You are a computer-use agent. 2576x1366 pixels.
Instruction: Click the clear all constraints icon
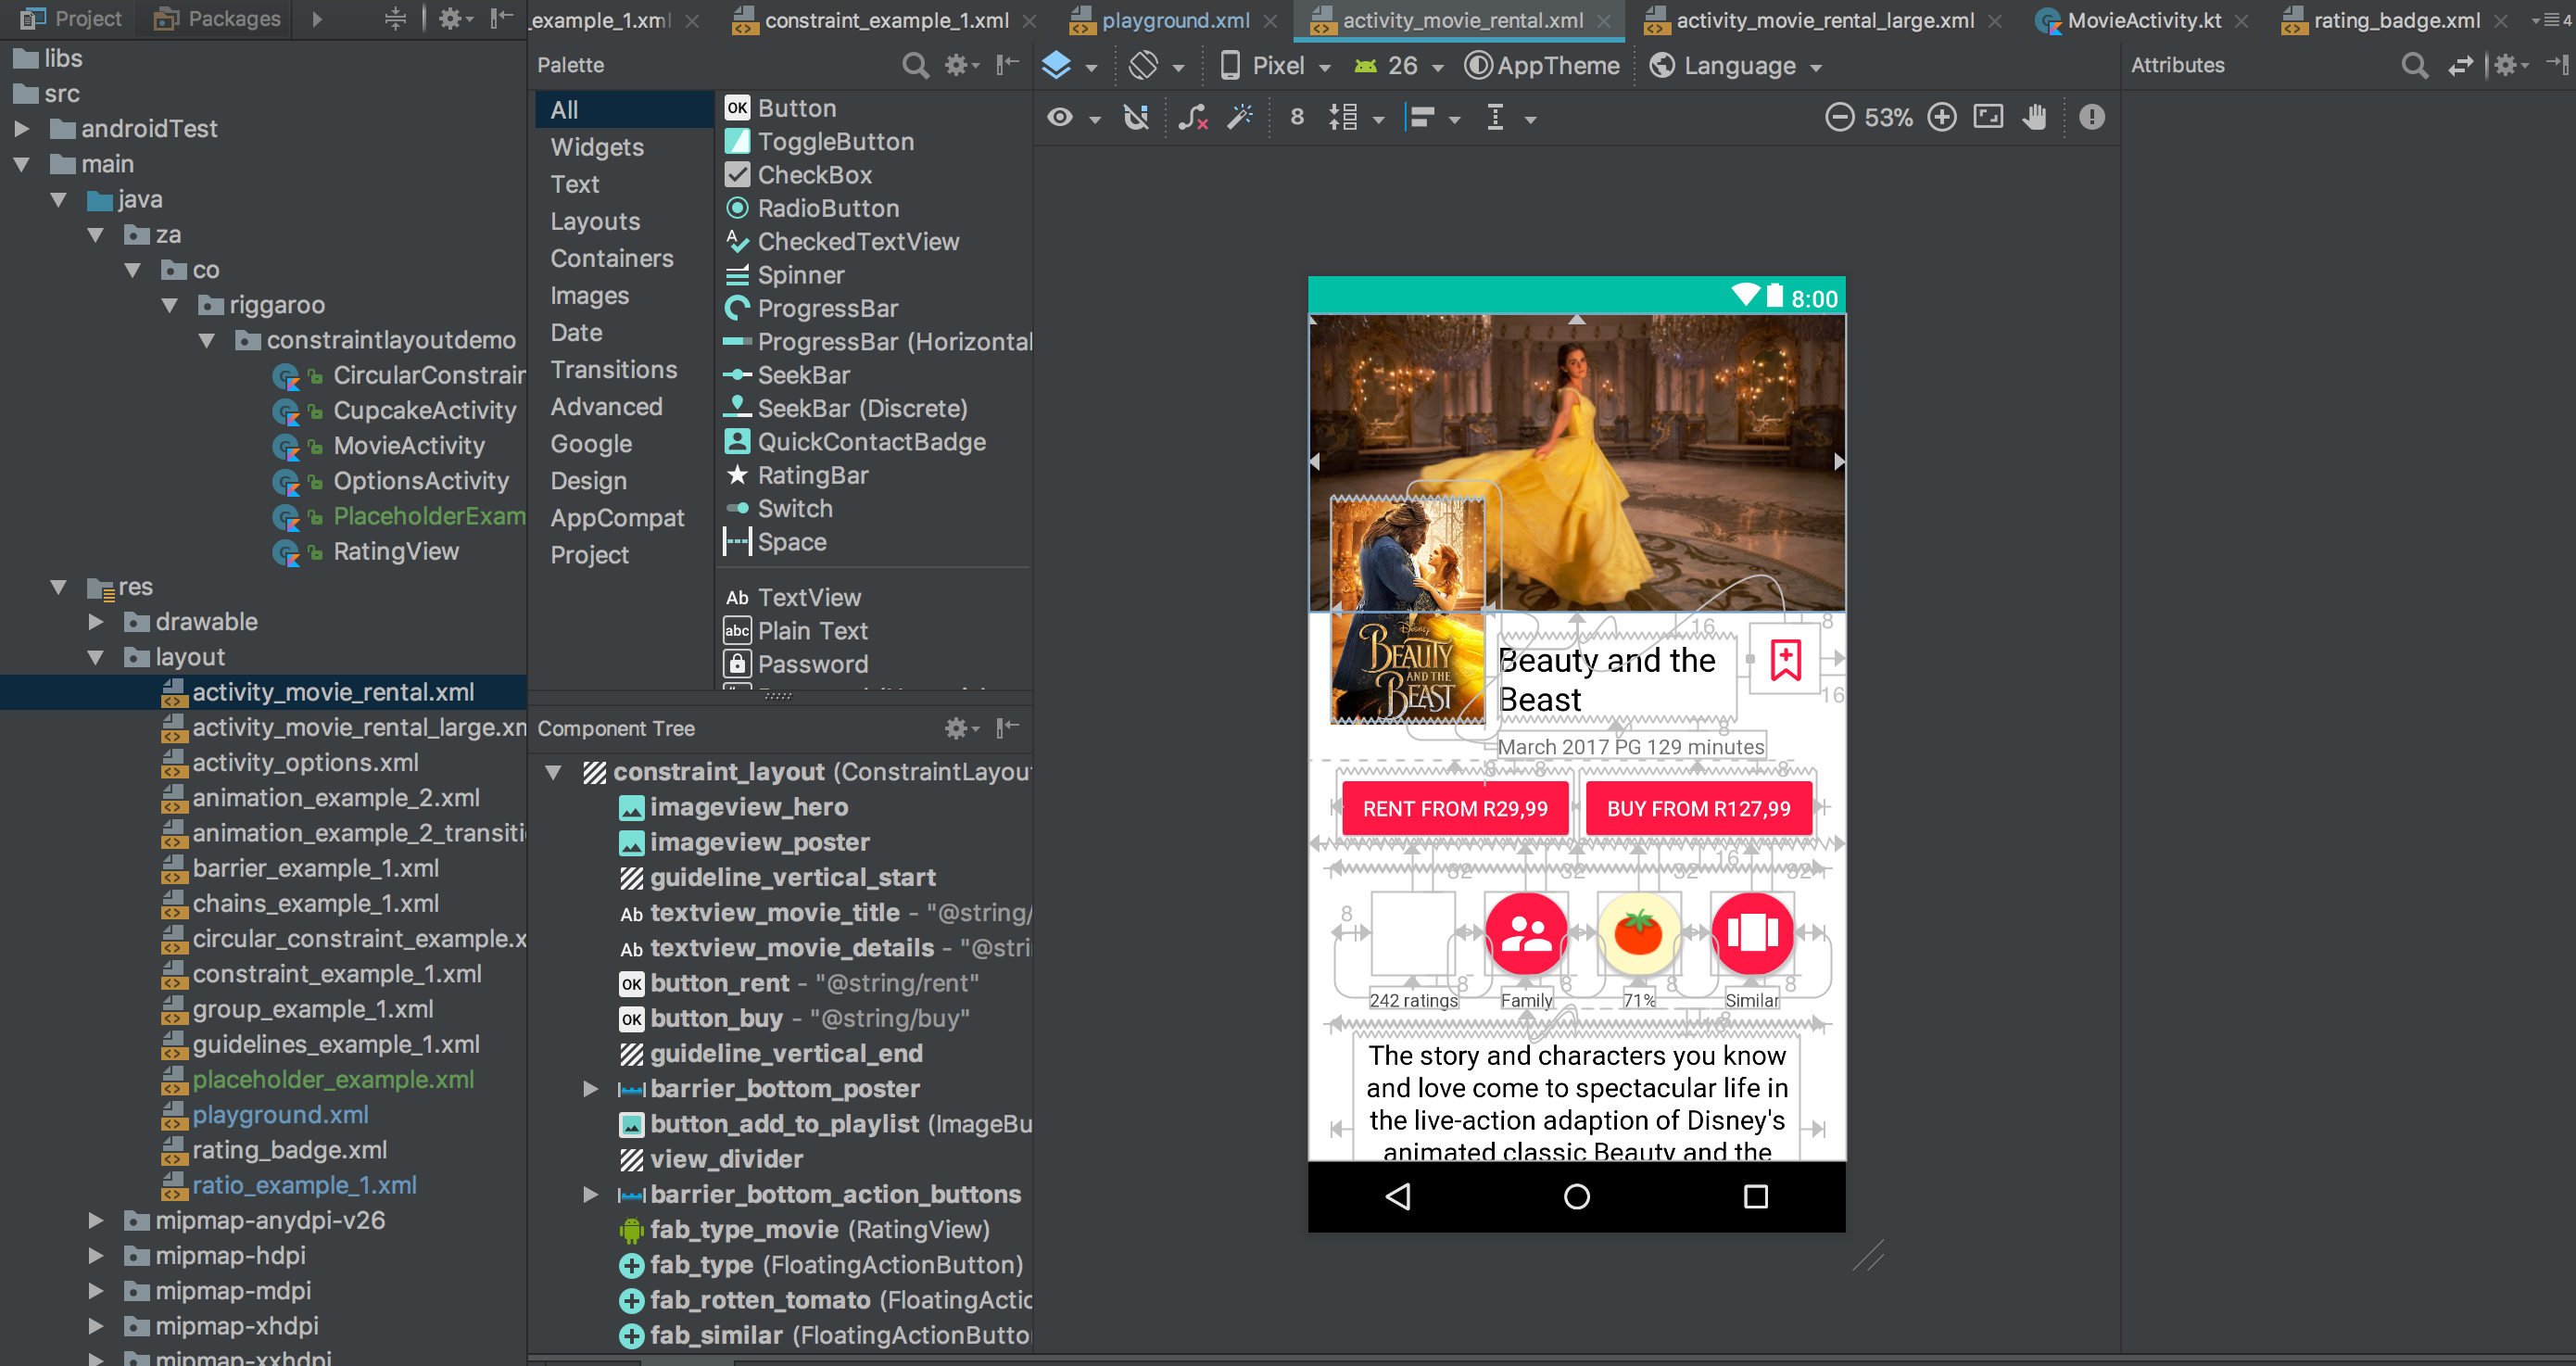tap(1193, 118)
